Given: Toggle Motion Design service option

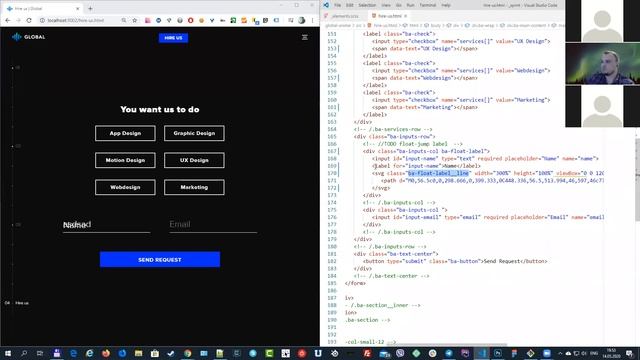Looking at the screenshot, I should click(125, 160).
